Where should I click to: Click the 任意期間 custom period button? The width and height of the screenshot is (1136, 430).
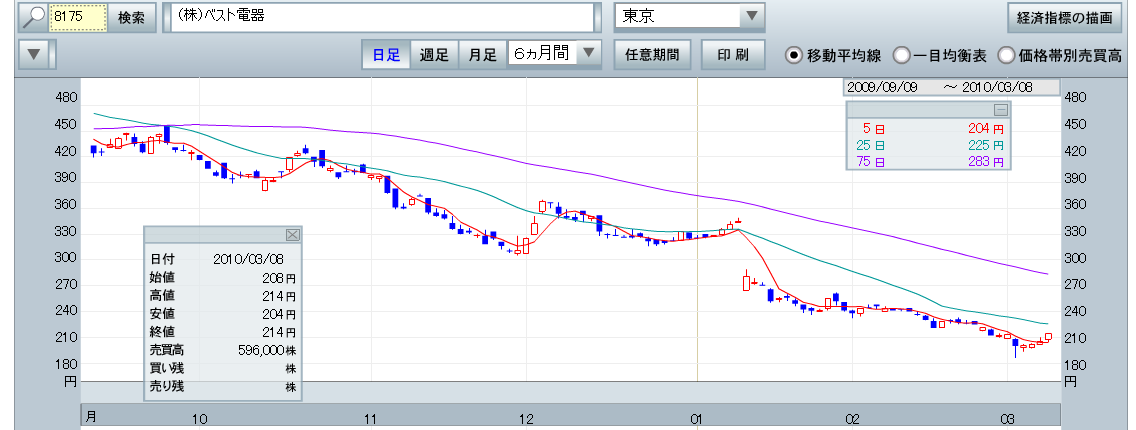pos(652,55)
